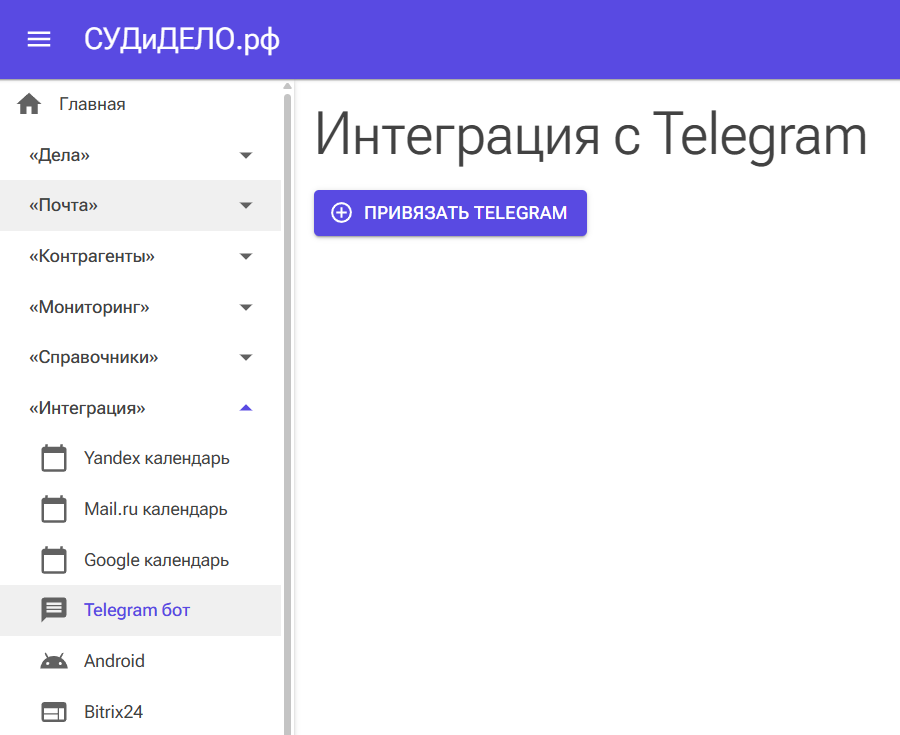
Task: Expand the «Почта» section arrow
Action: coord(246,206)
